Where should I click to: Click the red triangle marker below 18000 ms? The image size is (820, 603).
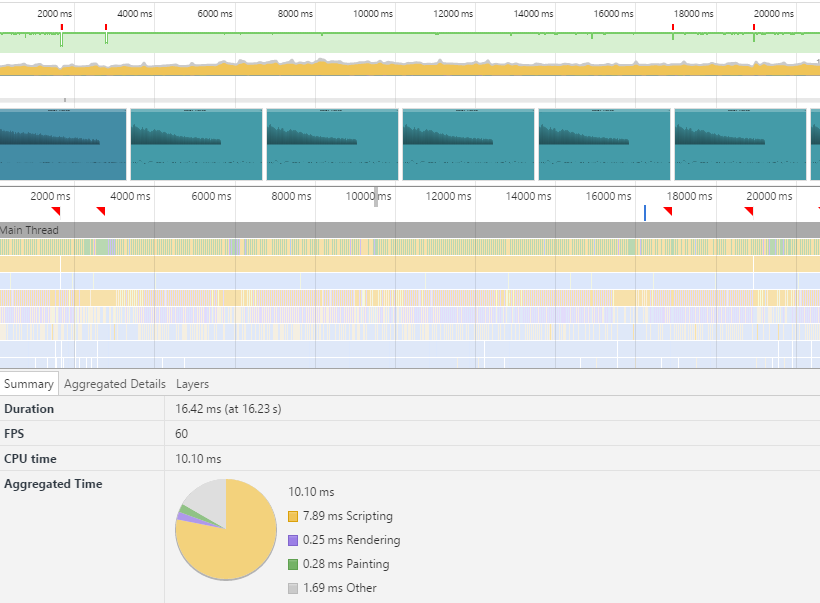668,211
